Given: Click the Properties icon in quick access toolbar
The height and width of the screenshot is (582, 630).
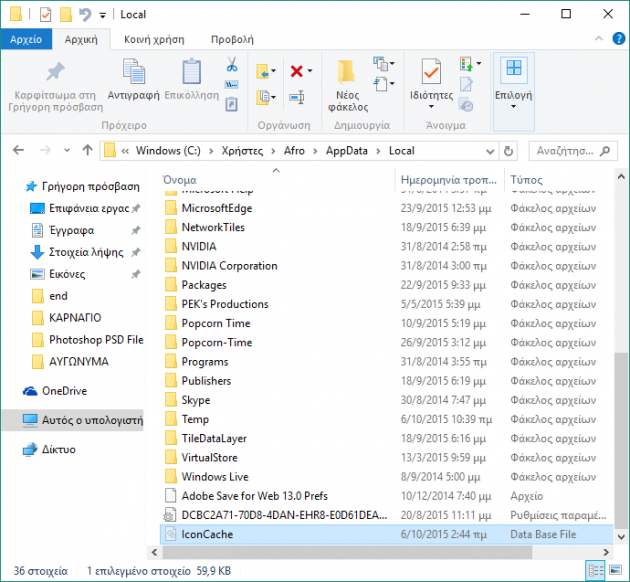Looking at the screenshot, I should tap(45, 14).
